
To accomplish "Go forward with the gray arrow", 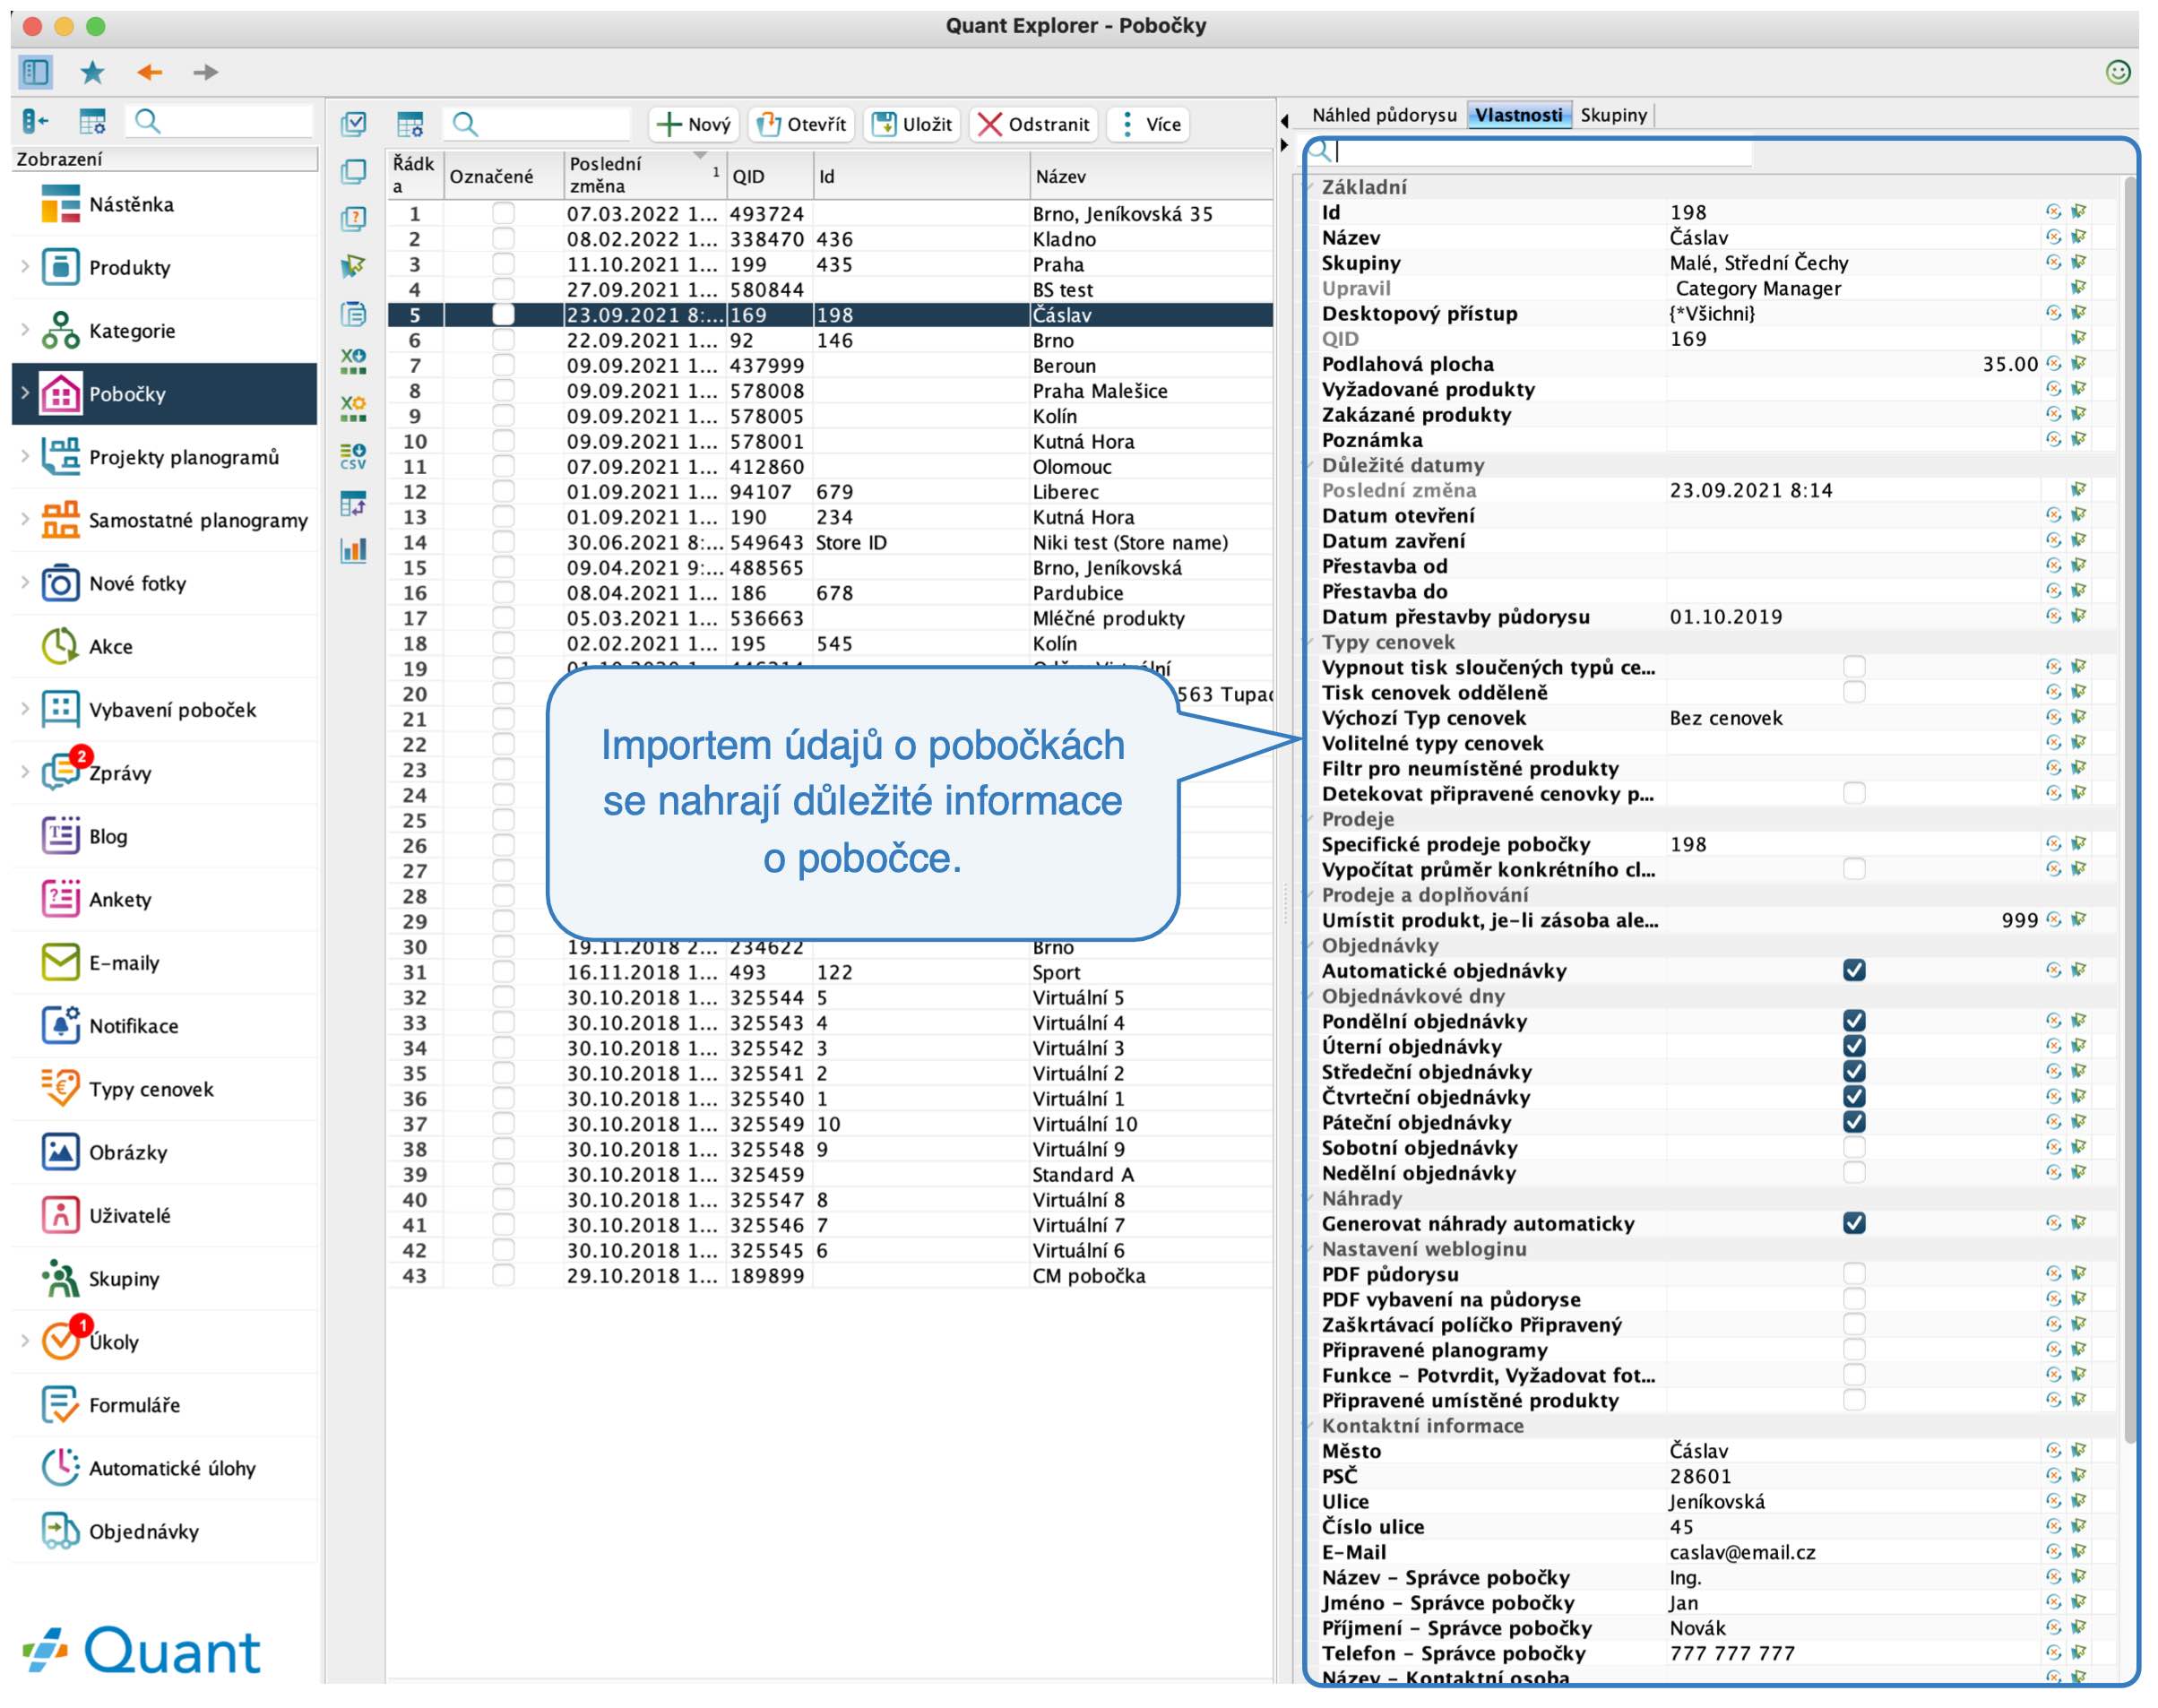I will pyautogui.click(x=205, y=72).
